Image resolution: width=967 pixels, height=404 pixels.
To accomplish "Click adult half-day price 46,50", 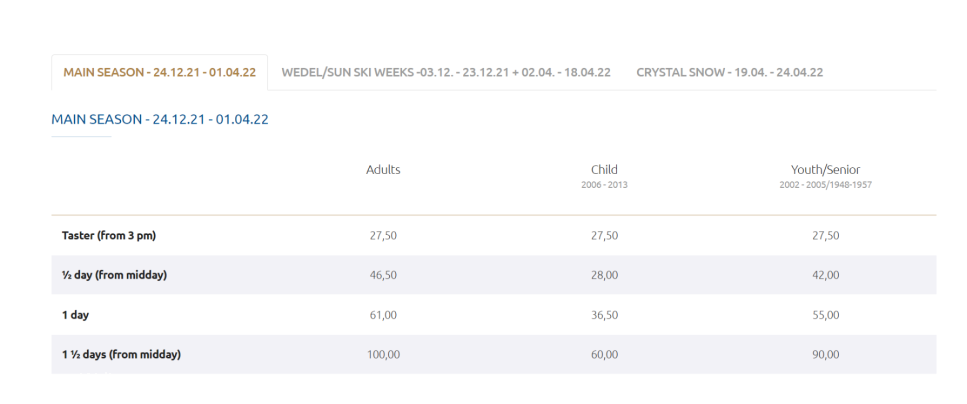I will tap(383, 275).
